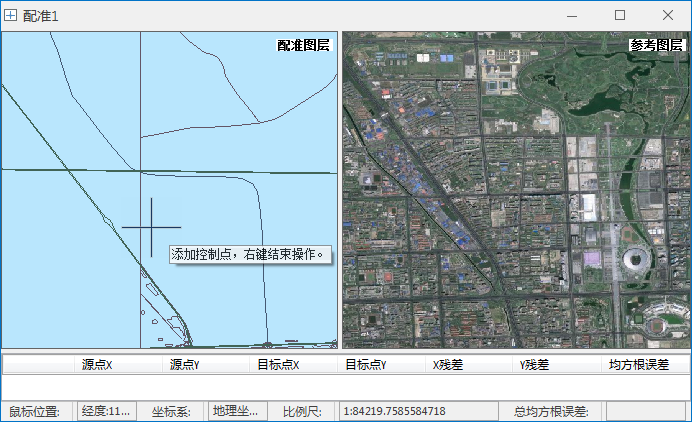Close the 配准1 window
This screenshot has width=692, height=422.
(x=667, y=15)
